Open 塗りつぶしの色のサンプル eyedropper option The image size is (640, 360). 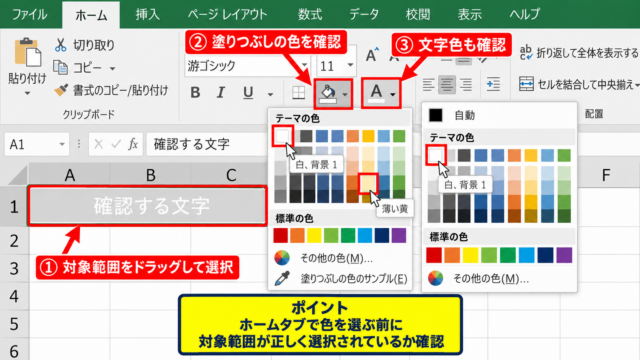(x=340, y=278)
